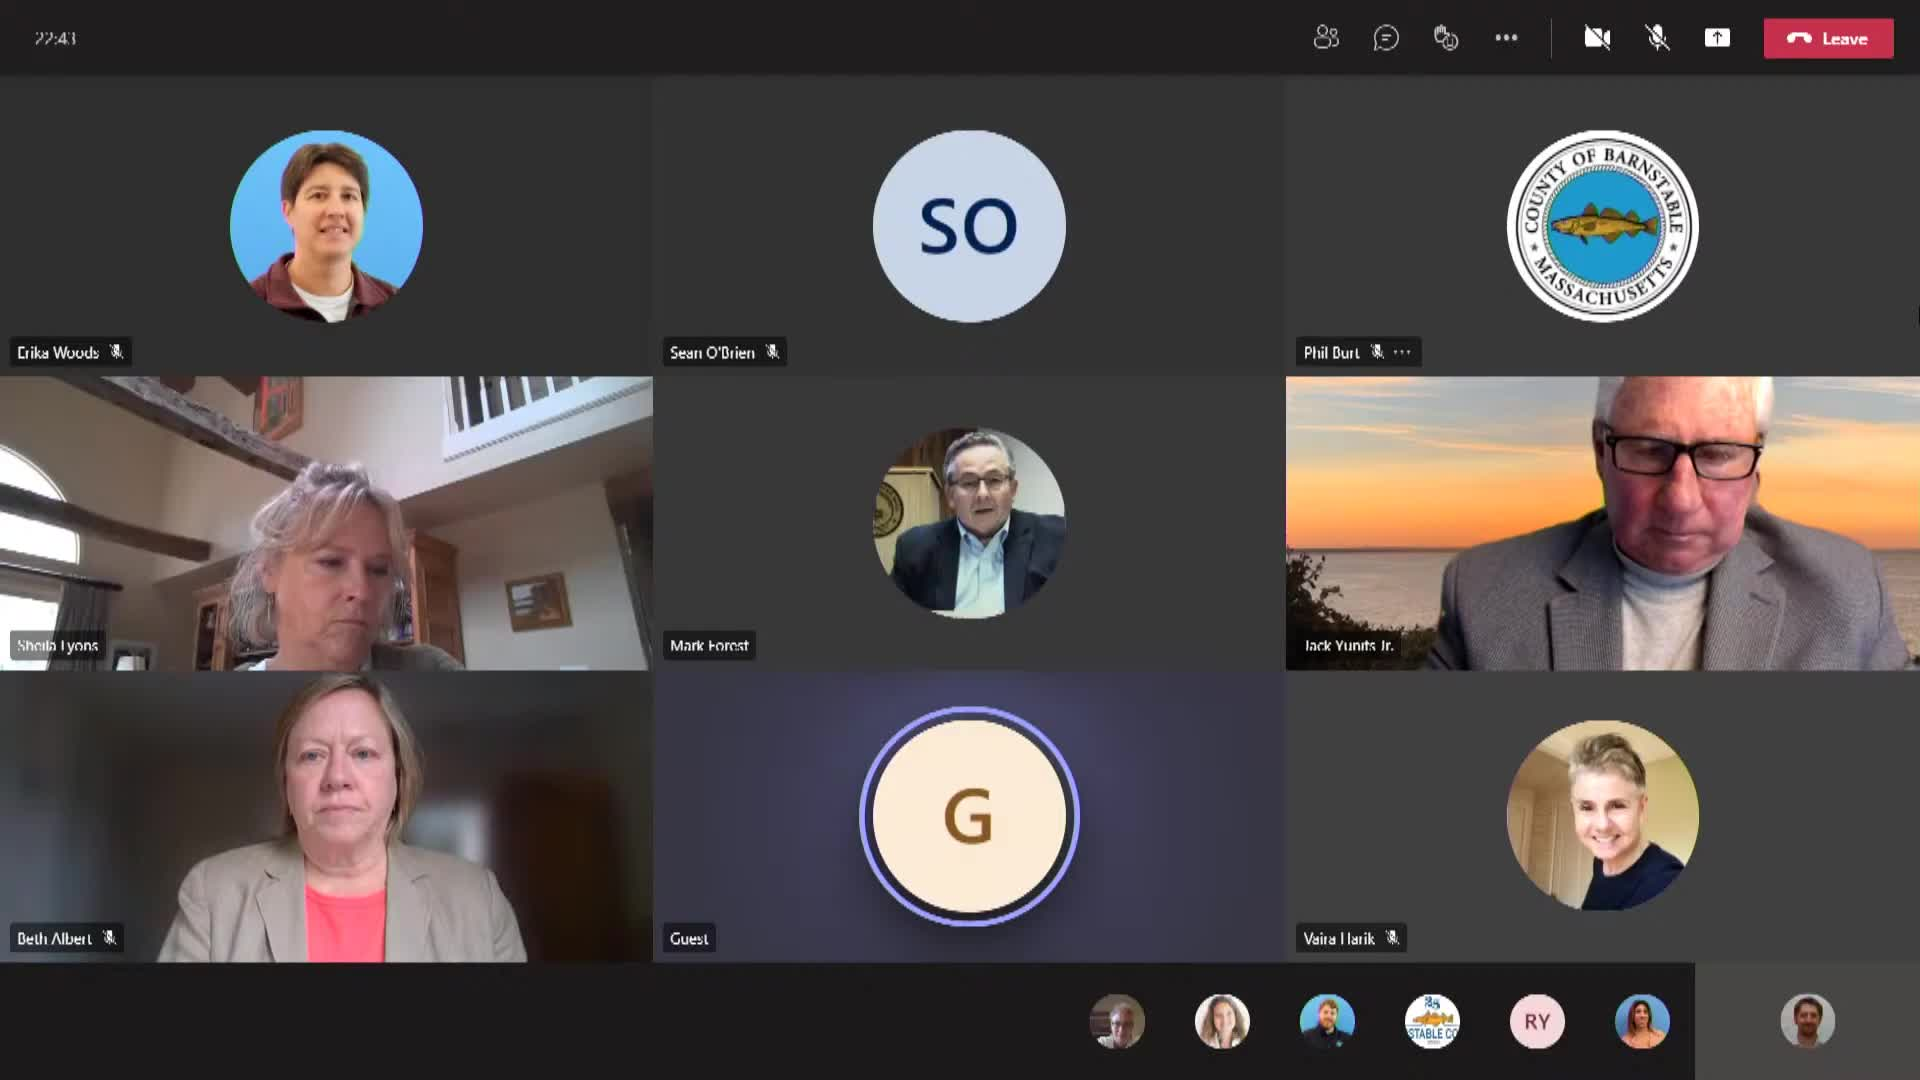The width and height of the screenshot is (1920, 1080).
Task: Click Vaira Harik's muted mic icon
Action: click(x=1392, y=938)
